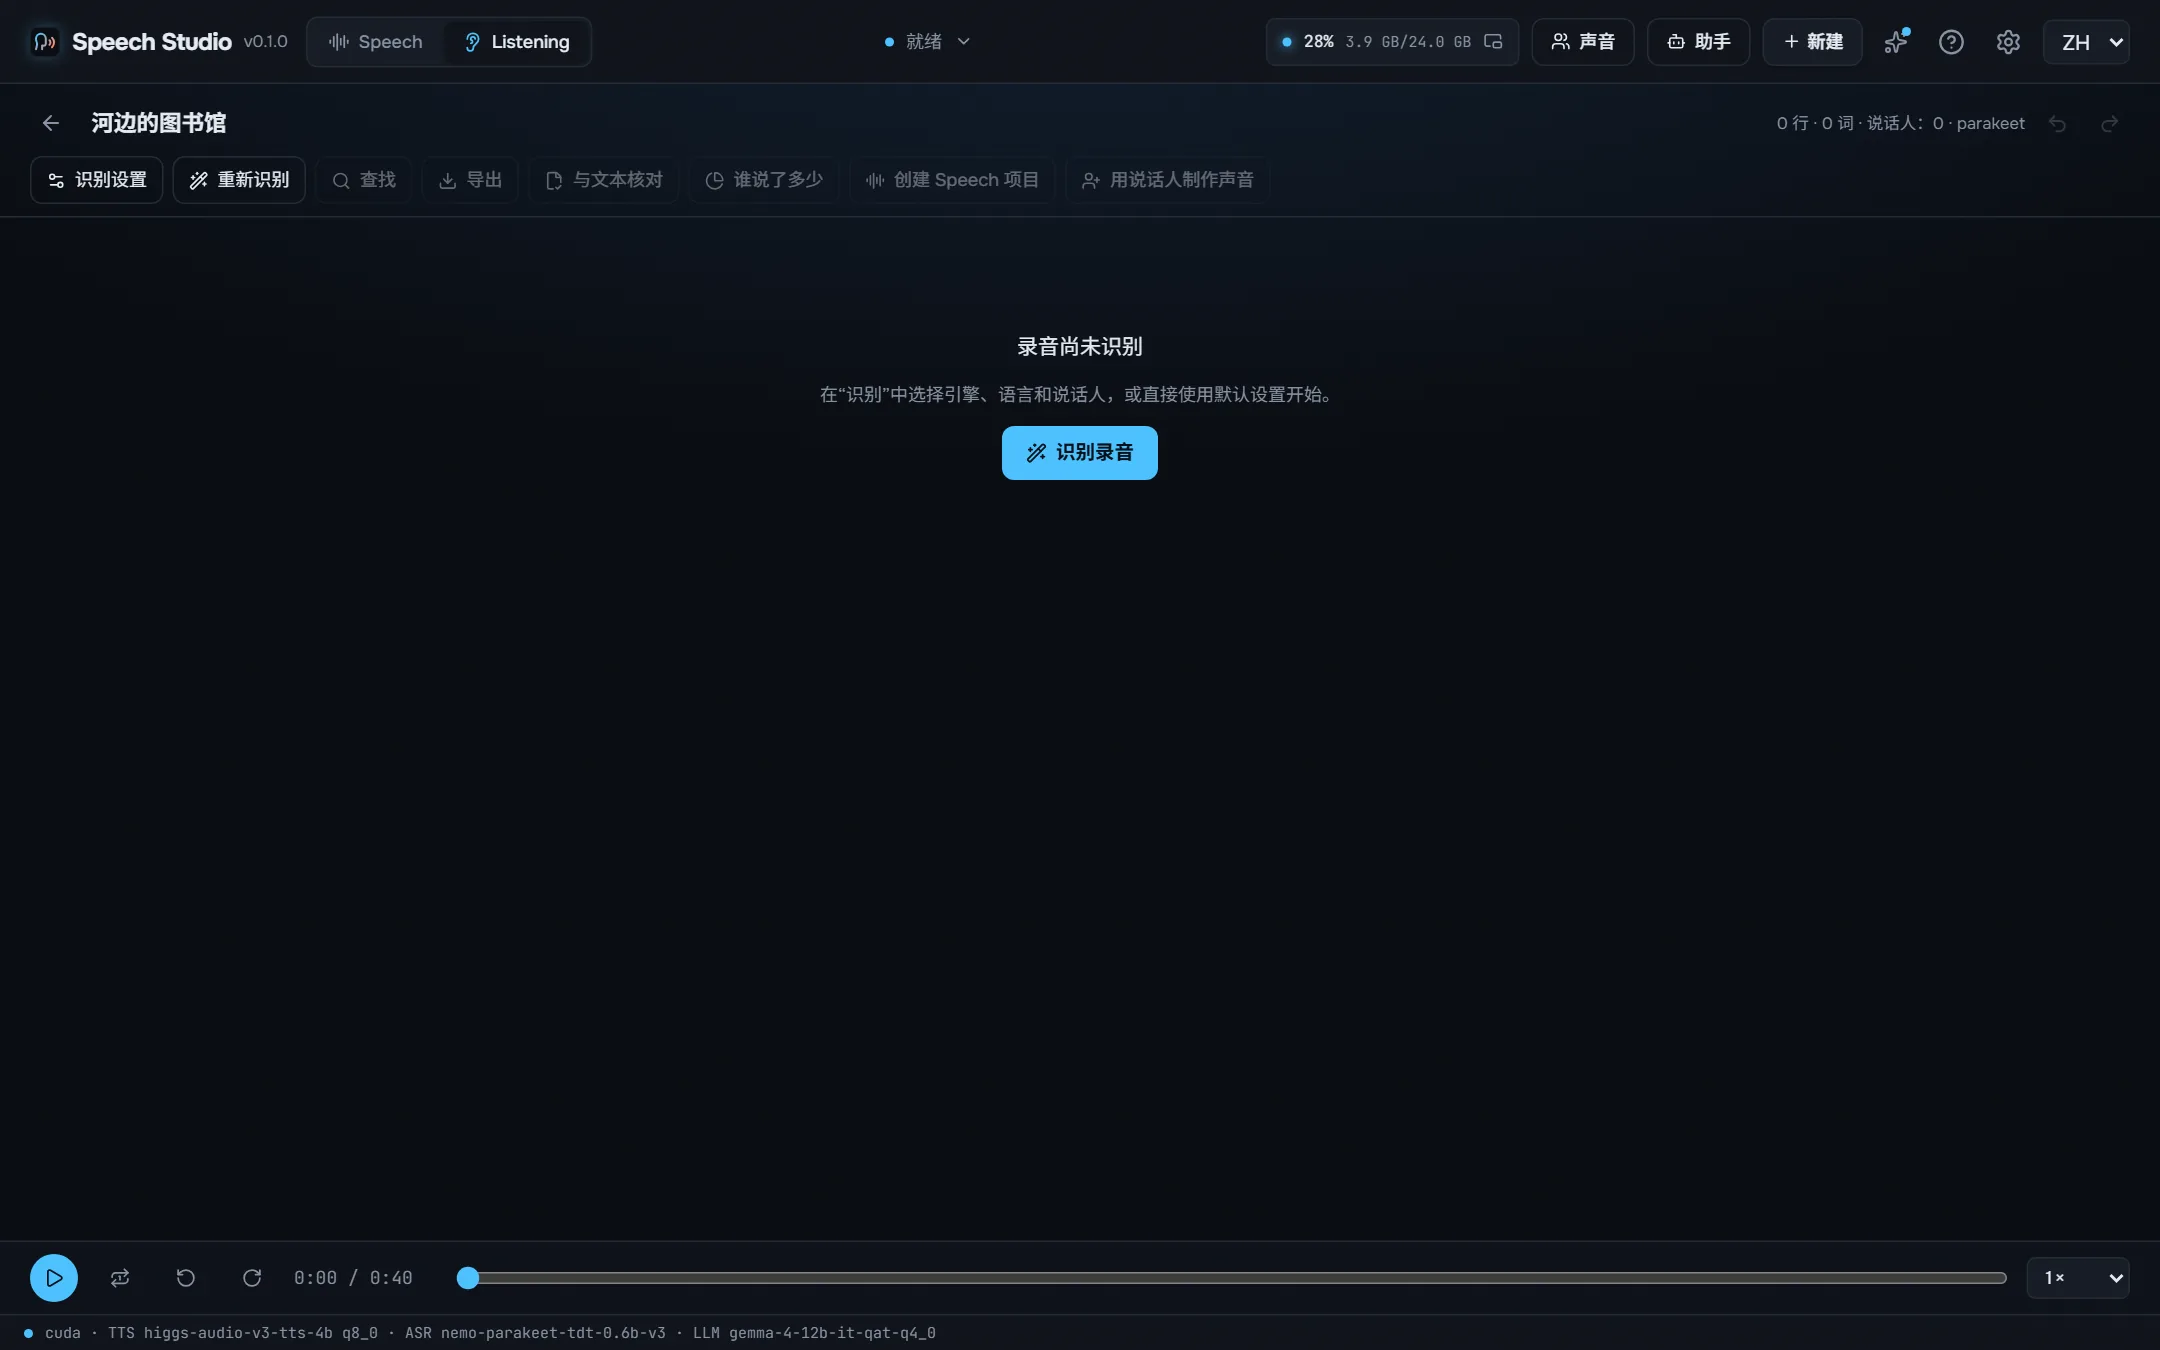Click the Speech Studio logo icon
The width and height of the screenshot is (2160, 1350).
point(44,42)
